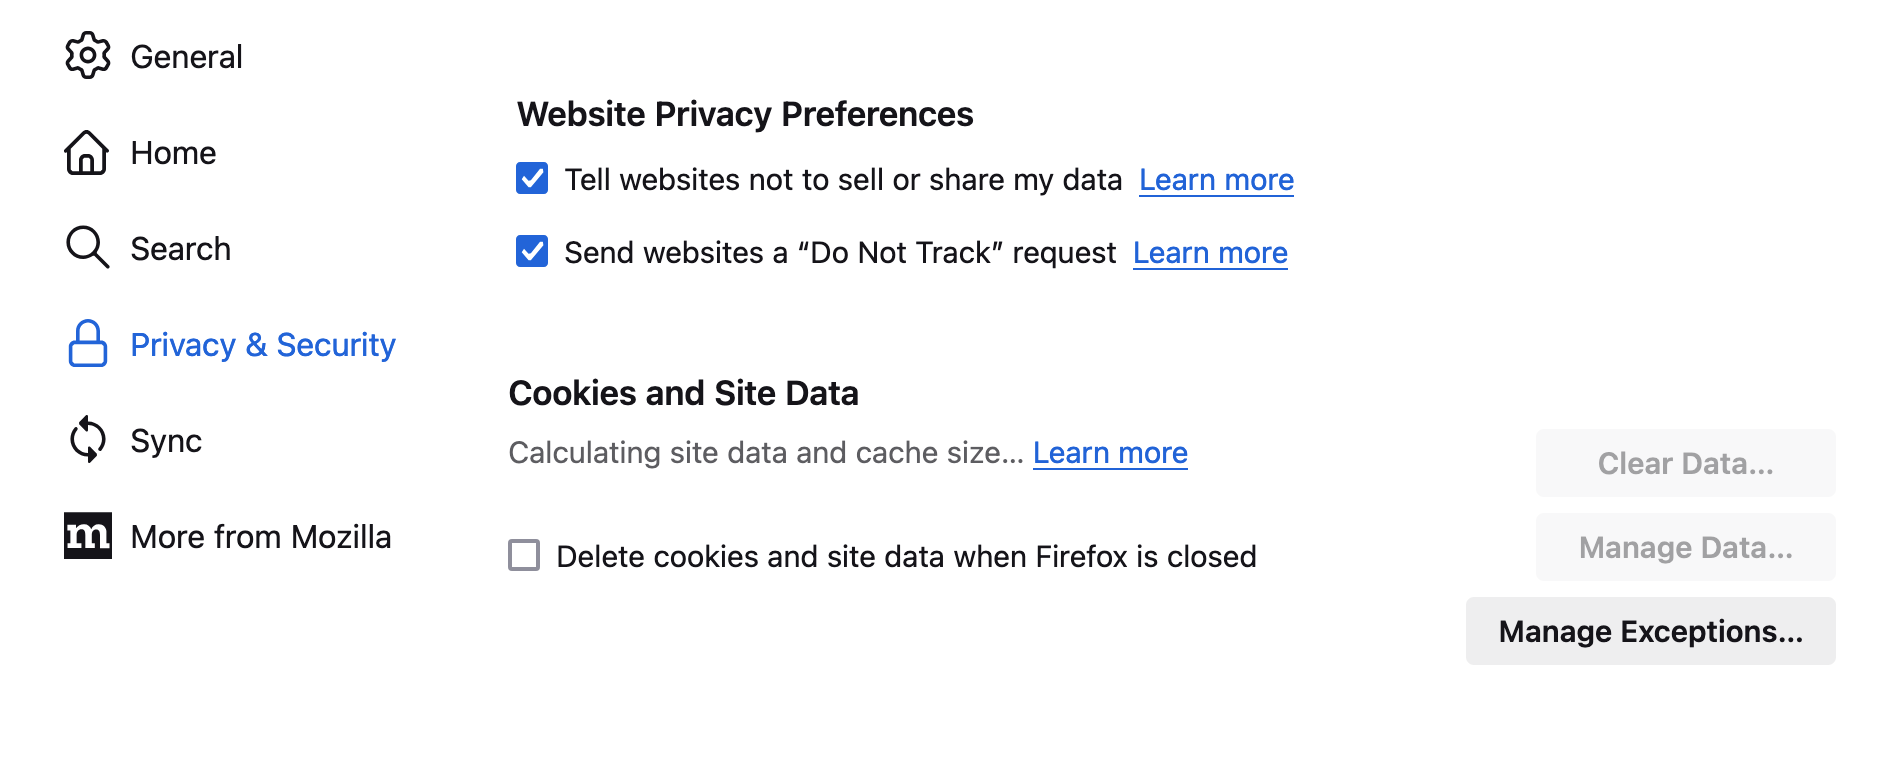
Task: Open the General settings label
Action: 186,57
